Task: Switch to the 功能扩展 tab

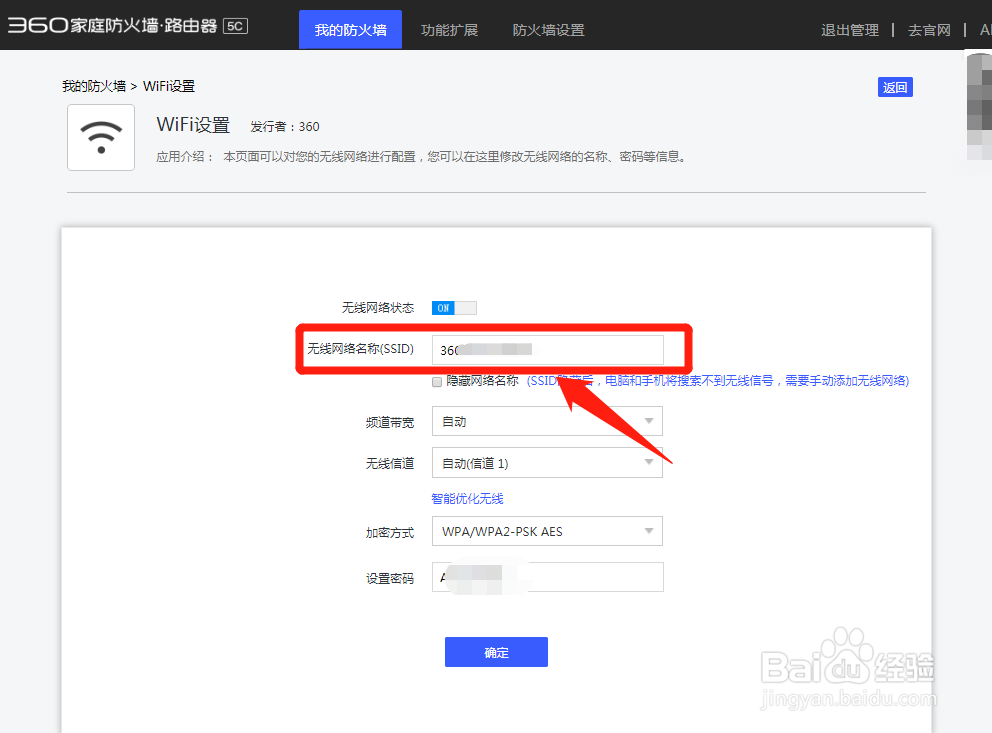Action: coord(449,30)
